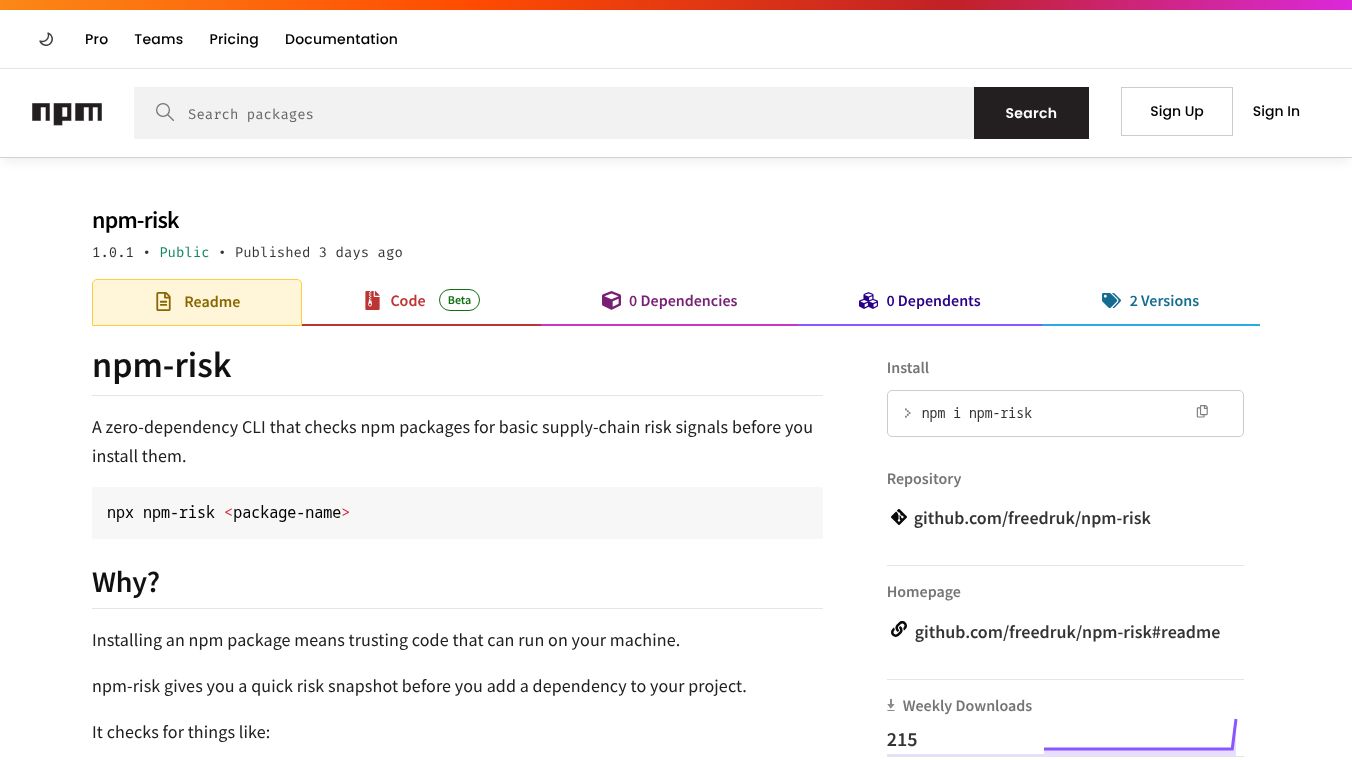Go to the Documentation page
This screenshot has width=1352, height=760.
(341, 39)
